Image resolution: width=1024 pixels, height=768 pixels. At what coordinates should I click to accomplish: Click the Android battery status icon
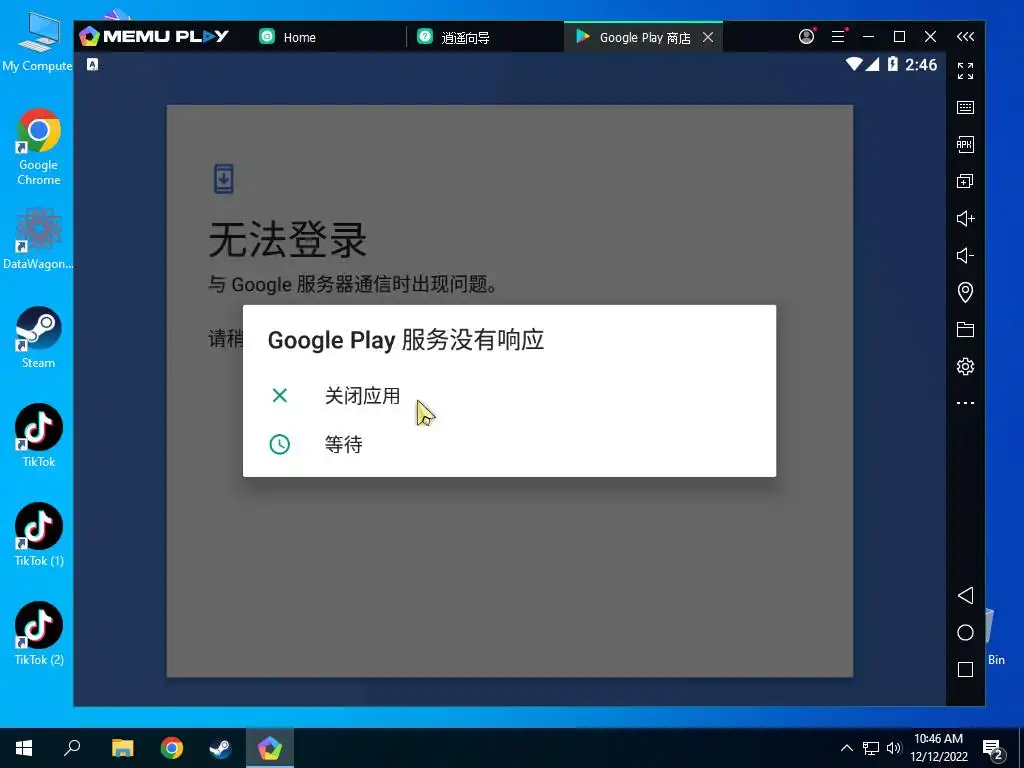[892, 64]
